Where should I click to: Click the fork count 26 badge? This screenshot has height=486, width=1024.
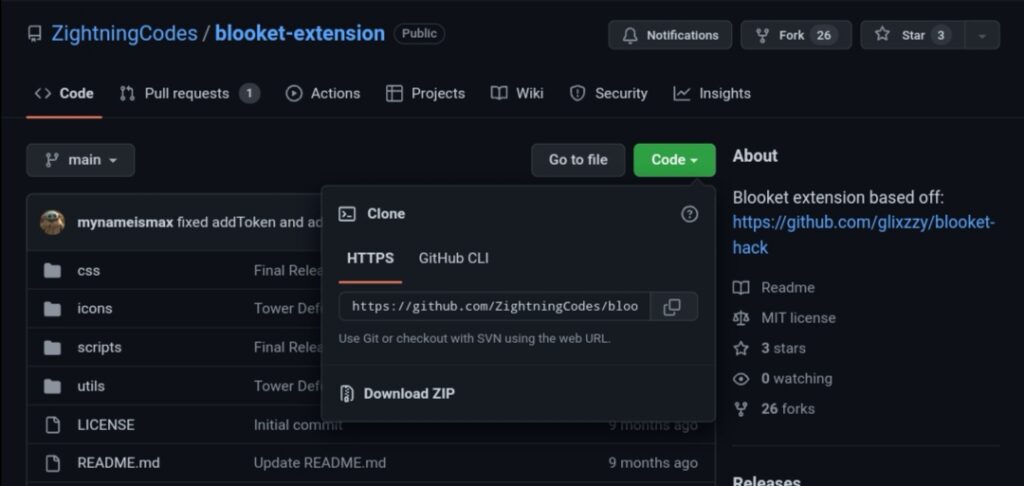click(824, 35)
